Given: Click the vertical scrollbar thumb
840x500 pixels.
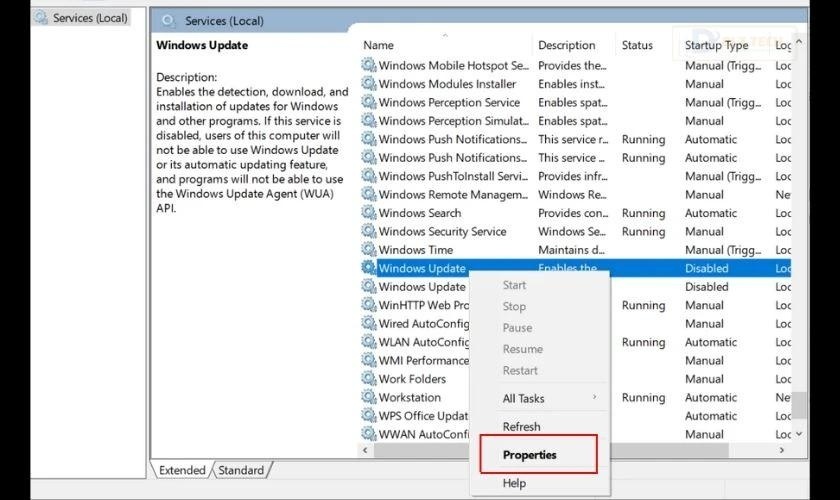Looking at the screenshot, I should (799, 405).
